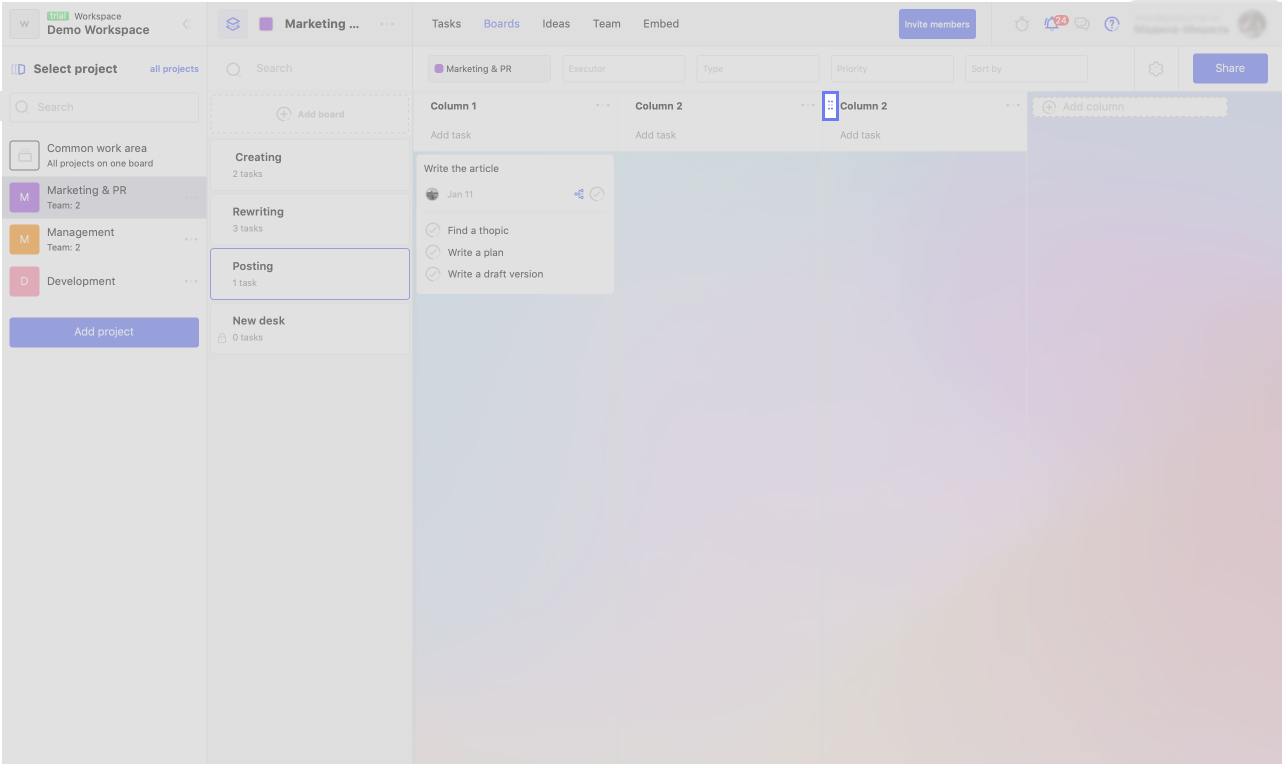This screenshot has height=764, width=1282.
Task: Click the layers icon beside Marketing title
Action: click(233, 24)
